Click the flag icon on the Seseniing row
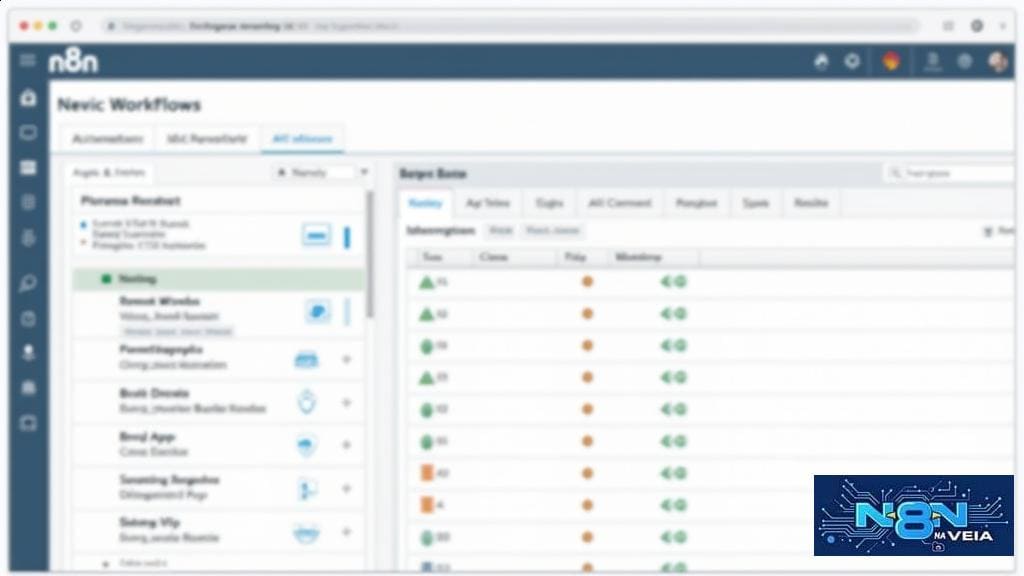1024x576 pixels. pyautogui.click(x=306, y=488)
